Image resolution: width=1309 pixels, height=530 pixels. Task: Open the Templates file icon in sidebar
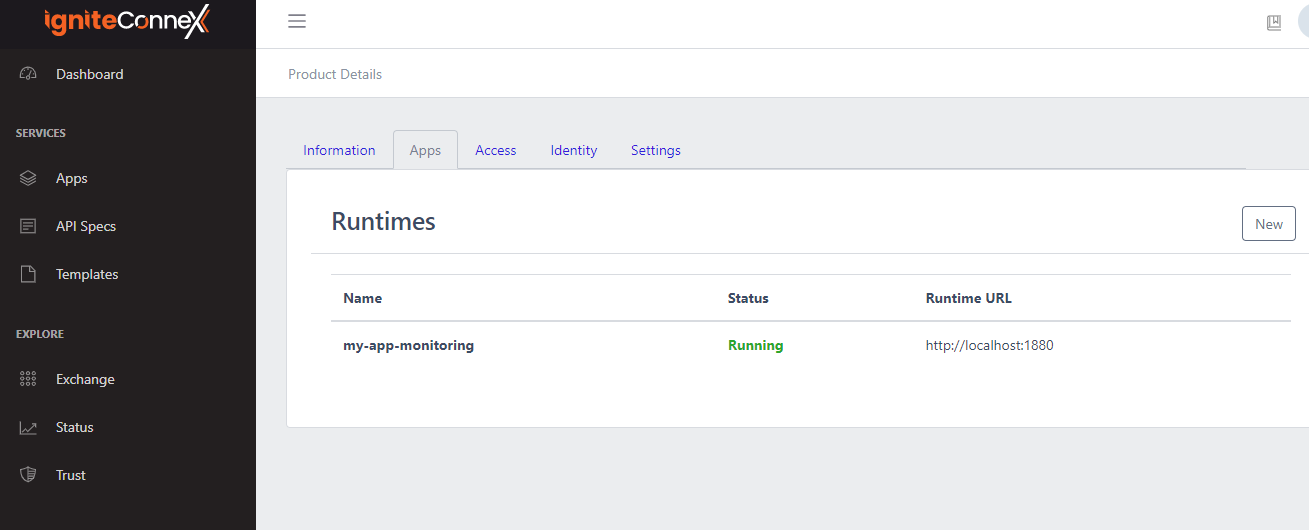coord(28,274)
